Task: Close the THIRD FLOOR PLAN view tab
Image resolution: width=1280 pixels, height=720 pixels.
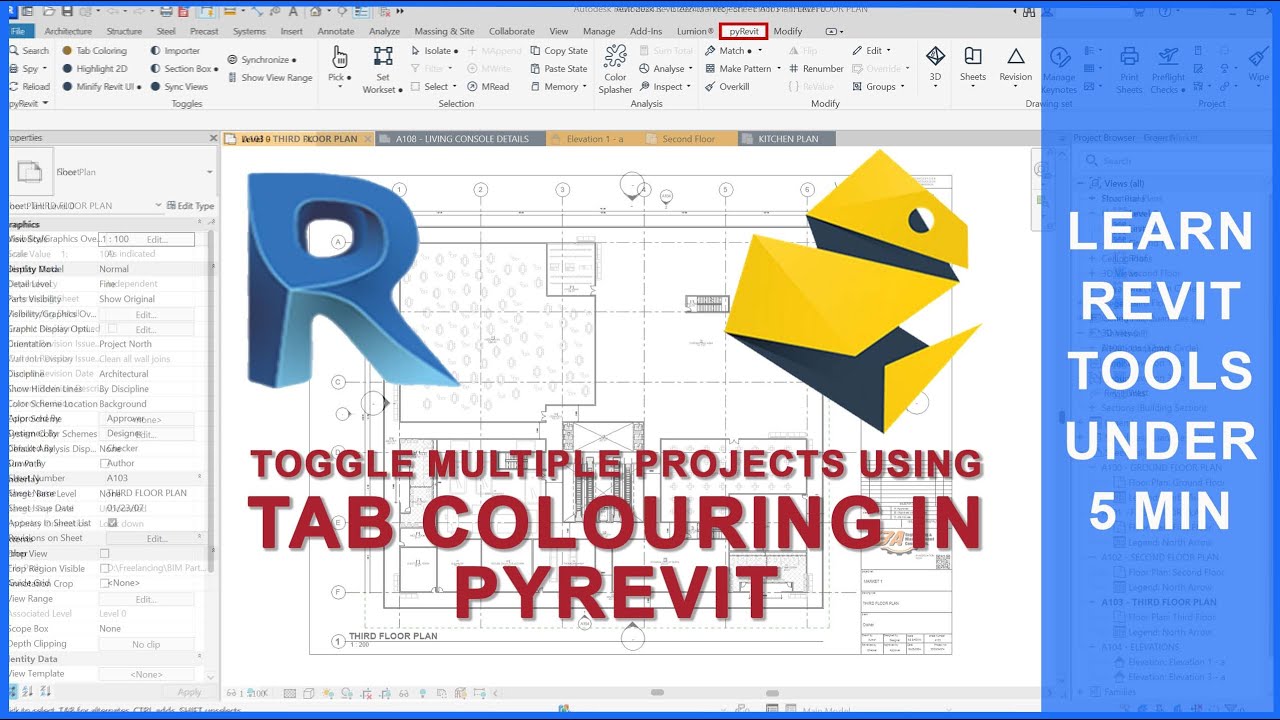Action: [x=367, y=139]
